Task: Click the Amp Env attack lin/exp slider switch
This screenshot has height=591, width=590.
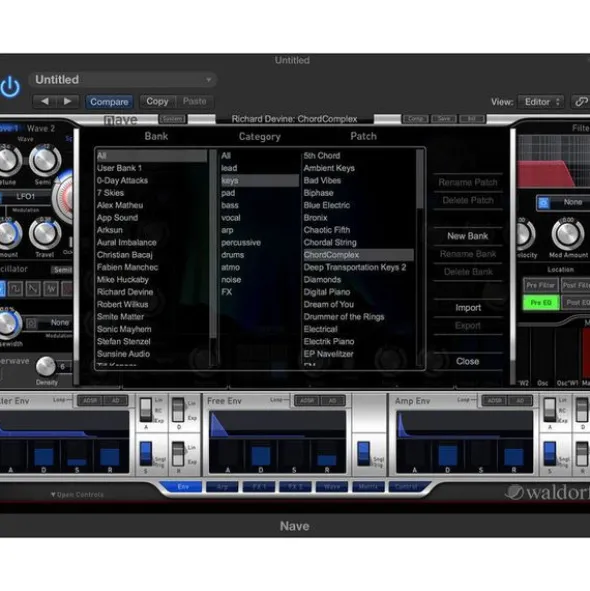Action: pyautogui.click(x=549, y=410)
